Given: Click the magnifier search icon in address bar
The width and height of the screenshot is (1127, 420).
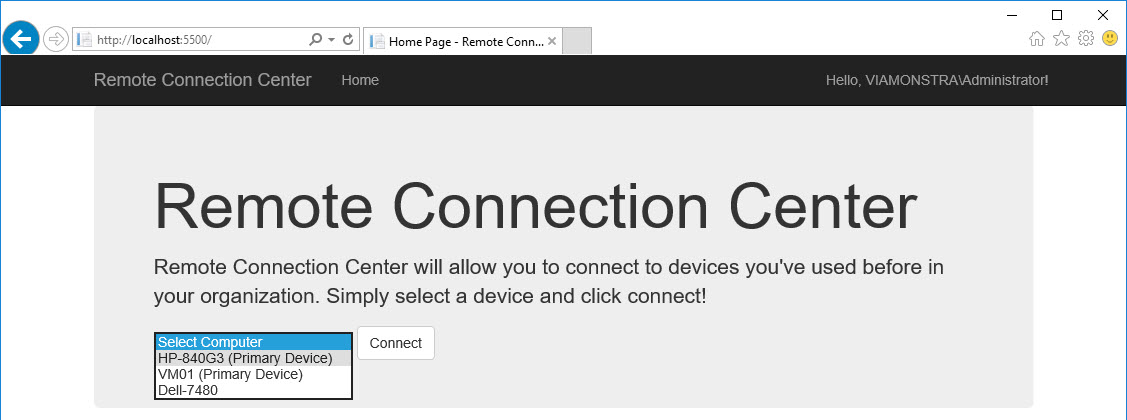Looking at the screenshot, I should 316,40.
